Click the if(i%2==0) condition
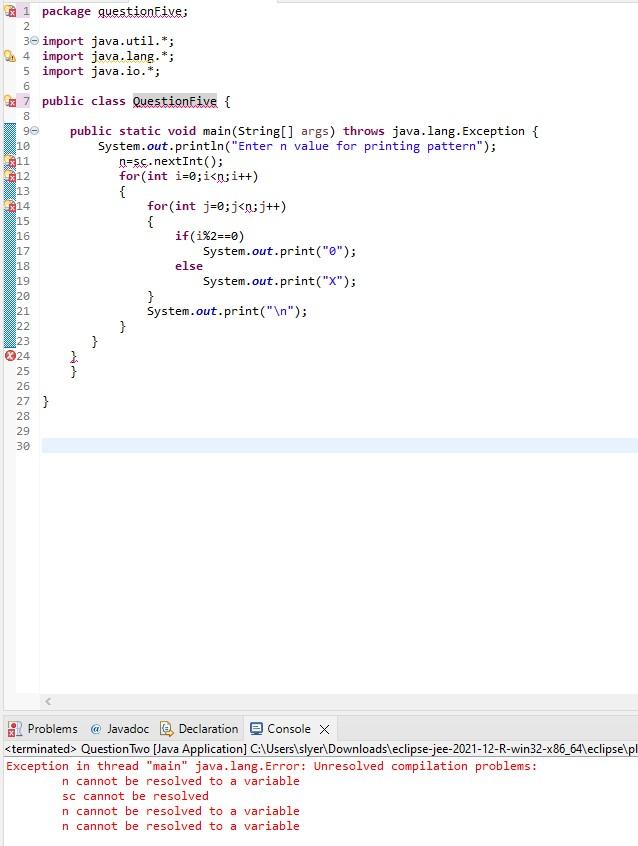 (209, 236)
